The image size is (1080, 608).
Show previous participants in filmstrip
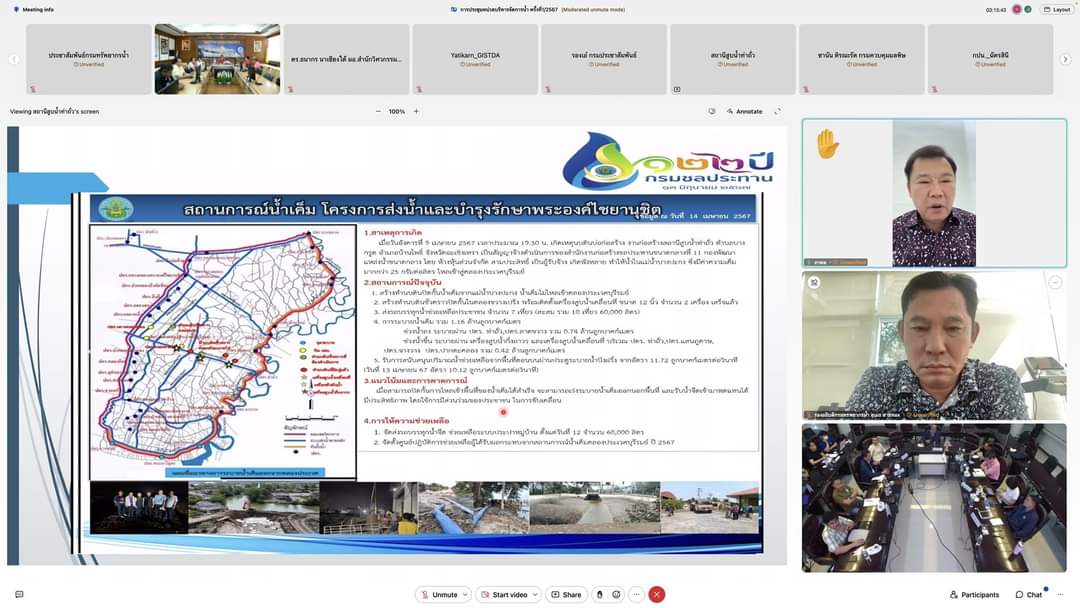[x=14, y=59]
